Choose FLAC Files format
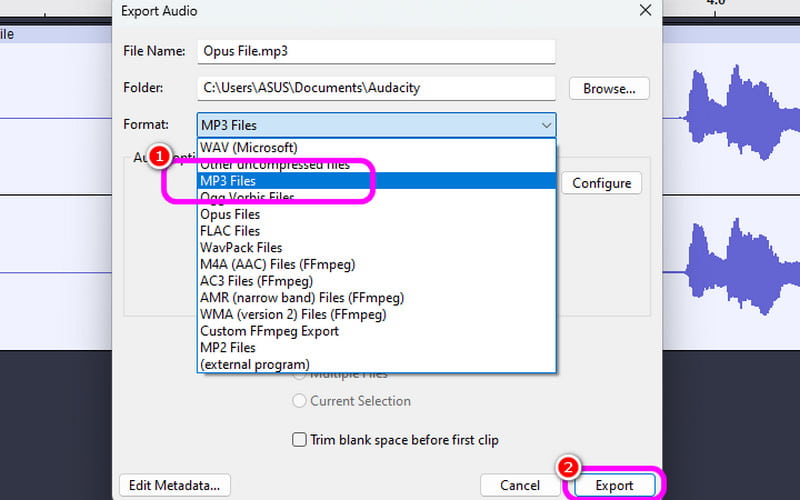The width and height of the screenshot is (800, 500). click(x=377, y=231)
